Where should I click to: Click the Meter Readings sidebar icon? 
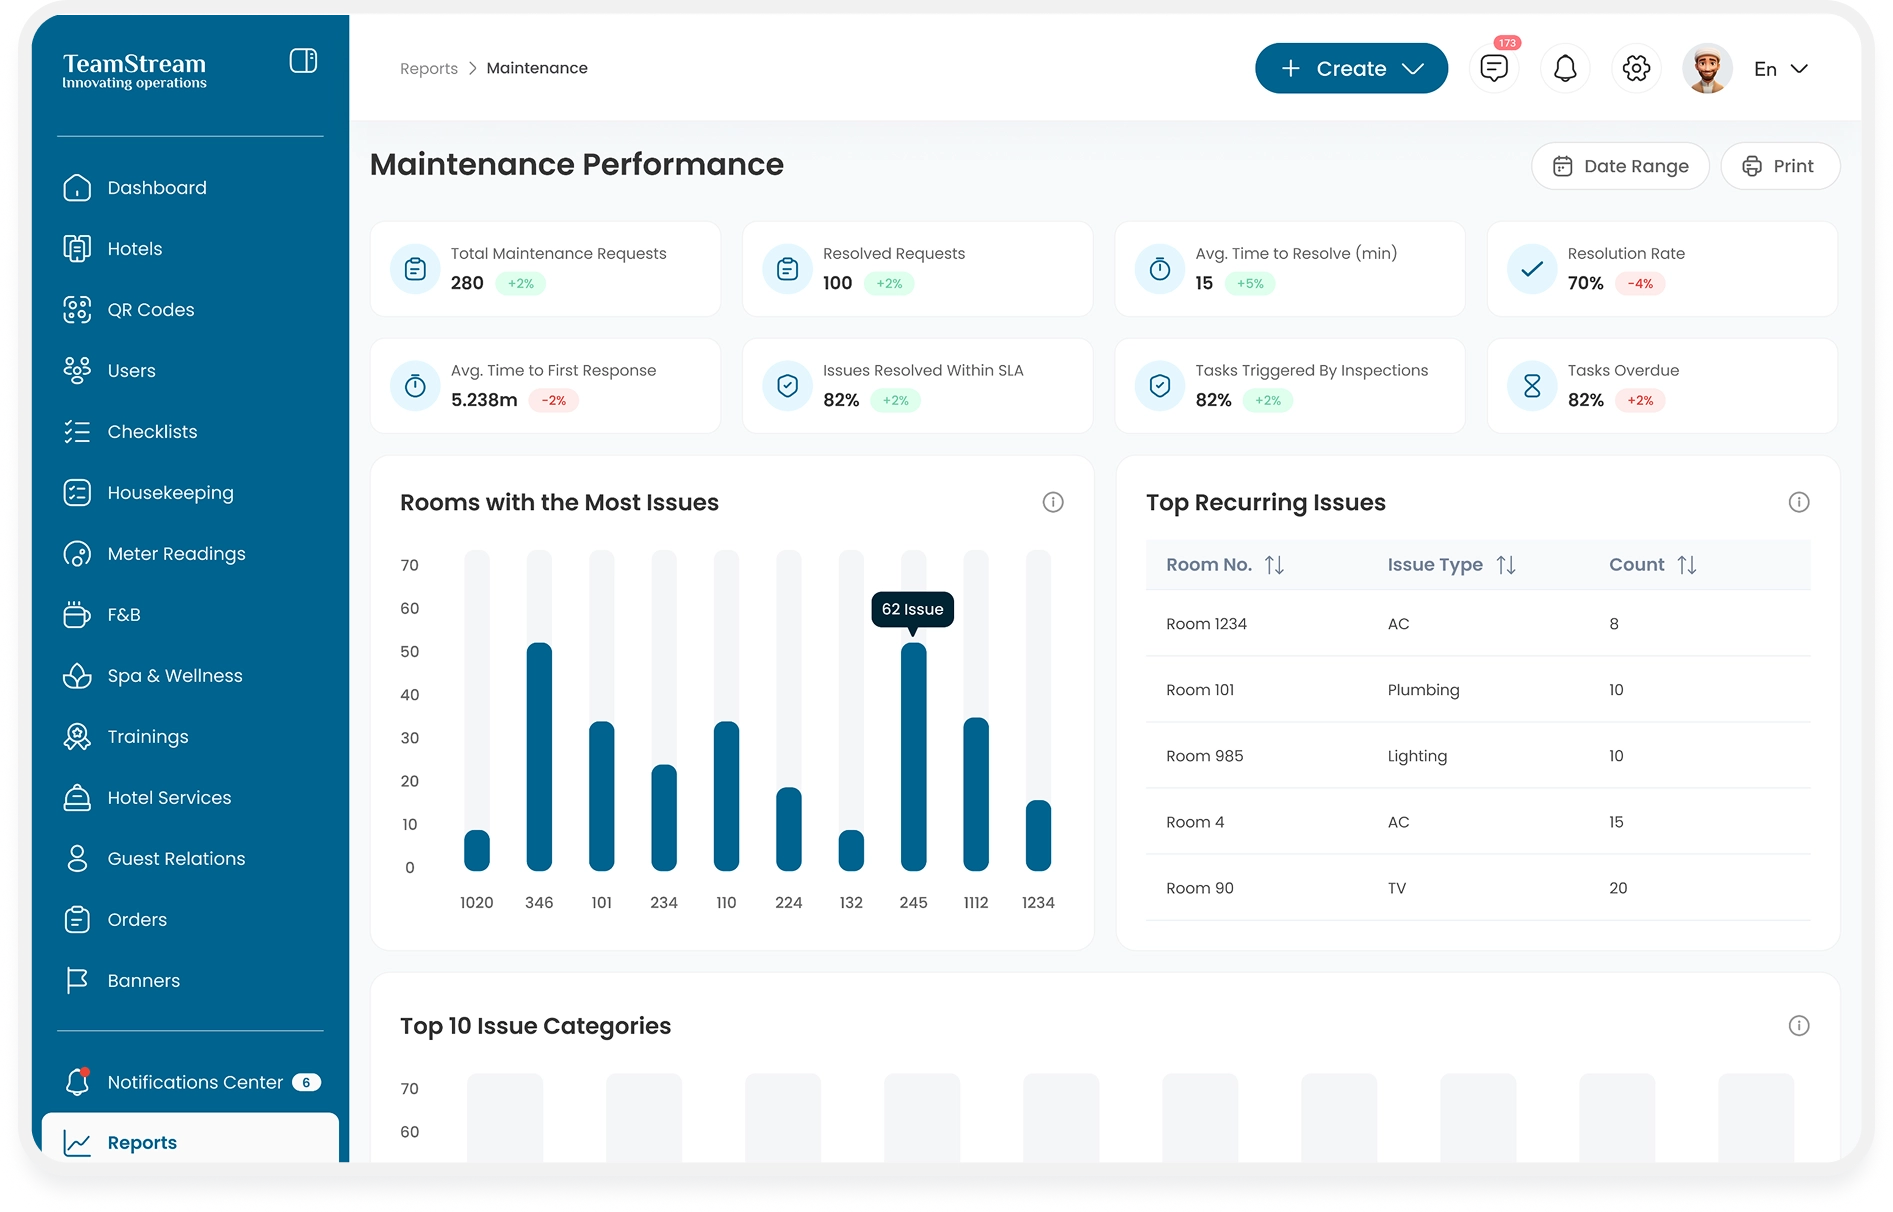(x=77, y=554)
